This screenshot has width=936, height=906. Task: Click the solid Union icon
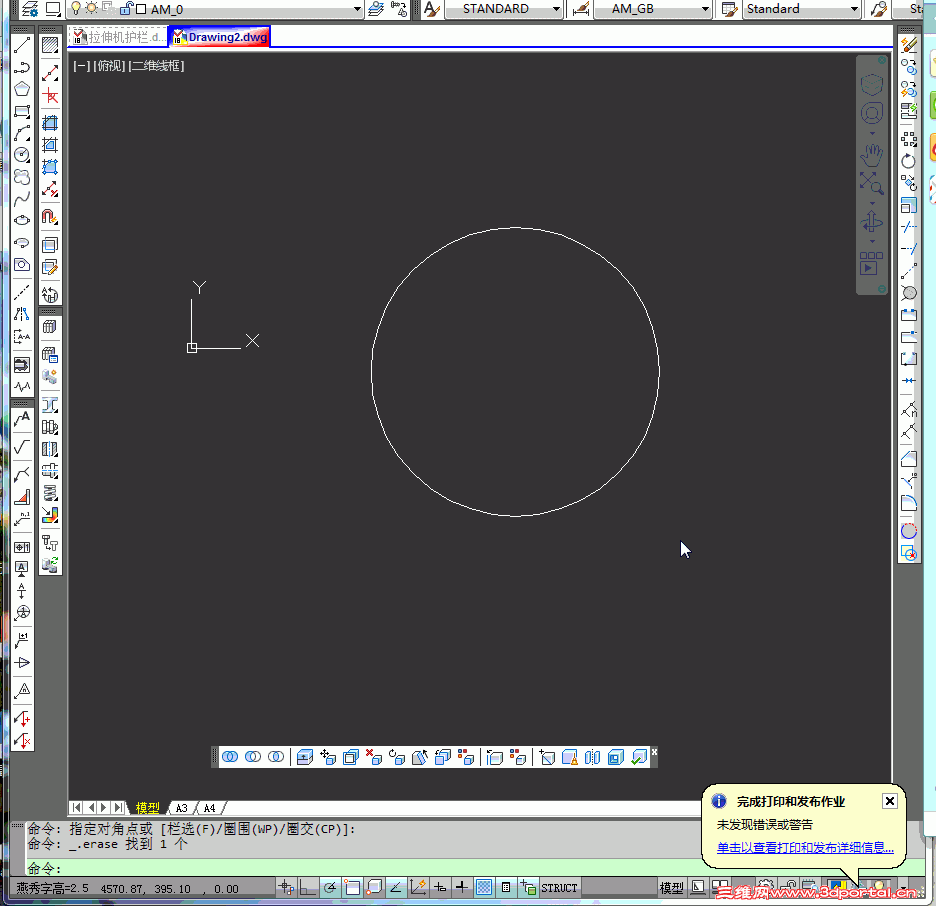pos(230,757)
